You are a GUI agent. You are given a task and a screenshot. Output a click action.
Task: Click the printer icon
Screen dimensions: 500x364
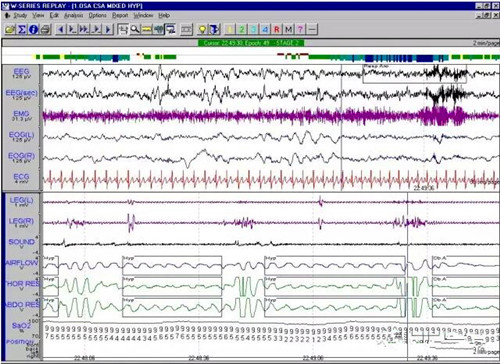pyautogui.click(x=45, y=29)
